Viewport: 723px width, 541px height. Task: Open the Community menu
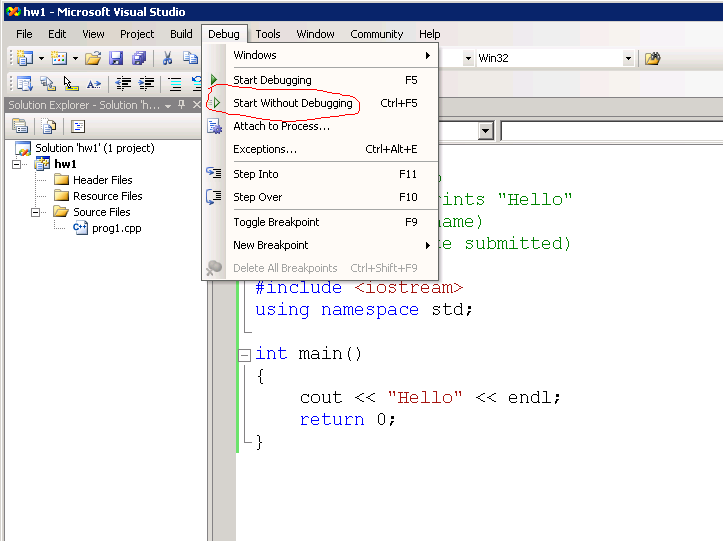[377, 34]
